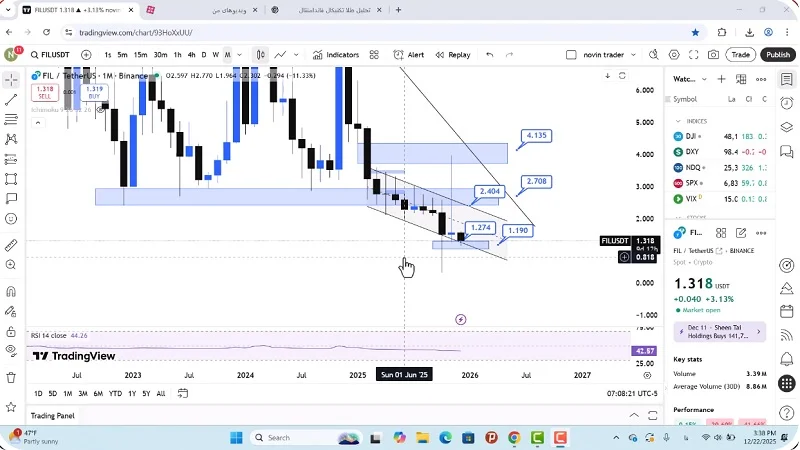Select the 1Y date range
The image size is (800, 450).
(131, 394)
